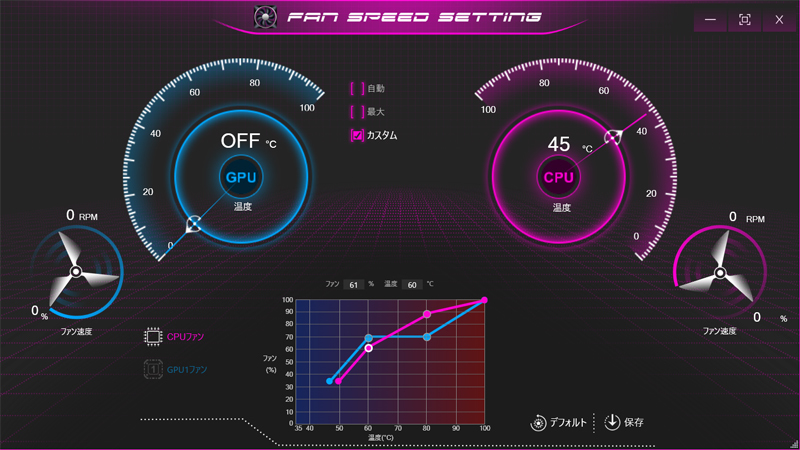Image resolution: width=800 pixels, height=450 pixels.
Task: Click the デフォルト button text
Action: 568,422
